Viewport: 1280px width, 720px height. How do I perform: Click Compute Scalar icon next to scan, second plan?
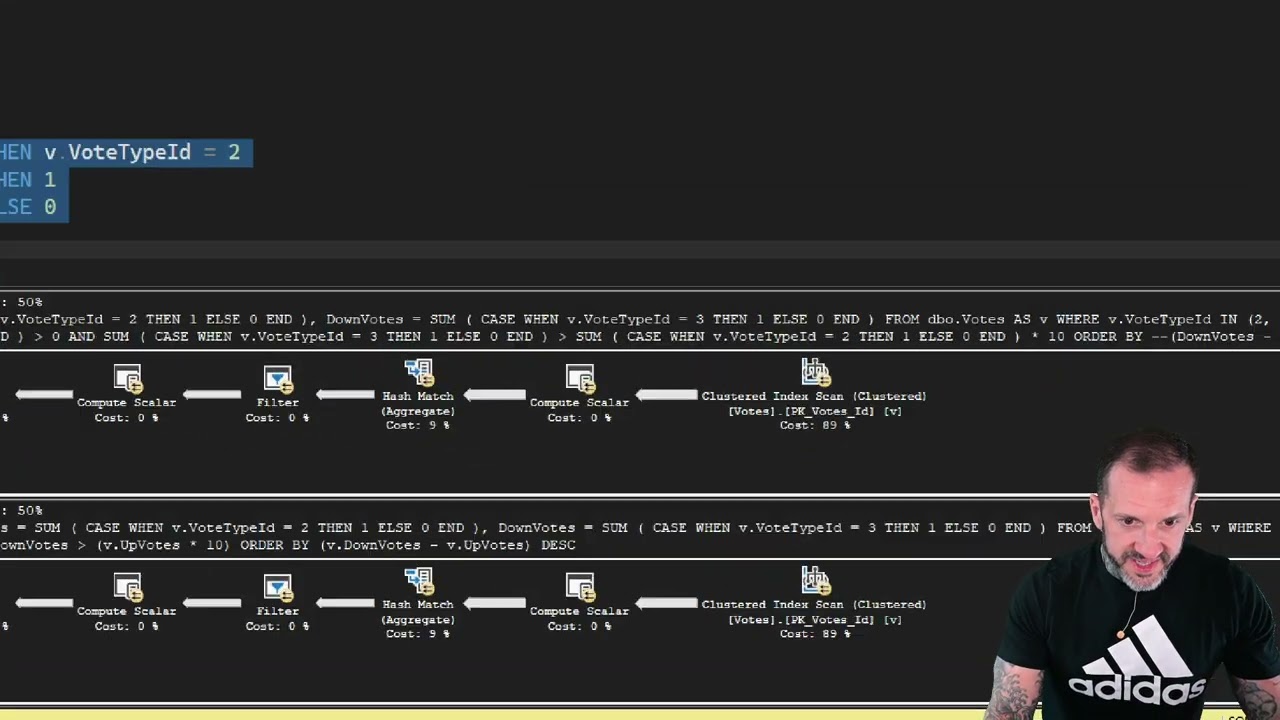[x=579, y=588]
